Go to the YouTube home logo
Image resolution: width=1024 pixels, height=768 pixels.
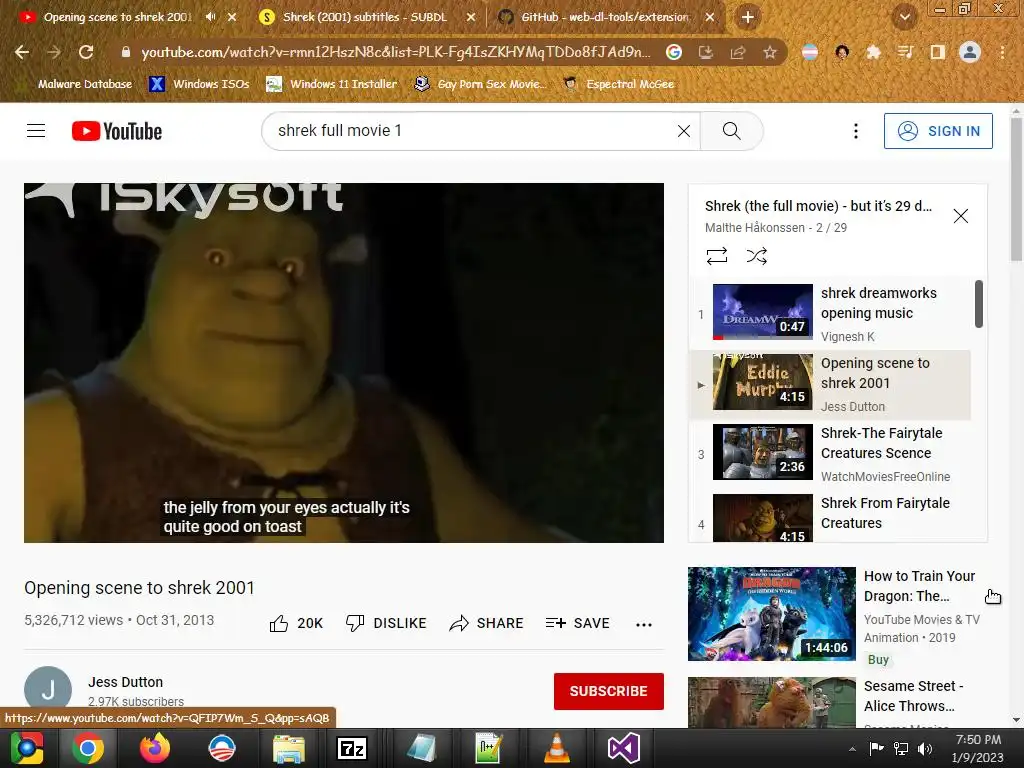click(x=117, y=131)
